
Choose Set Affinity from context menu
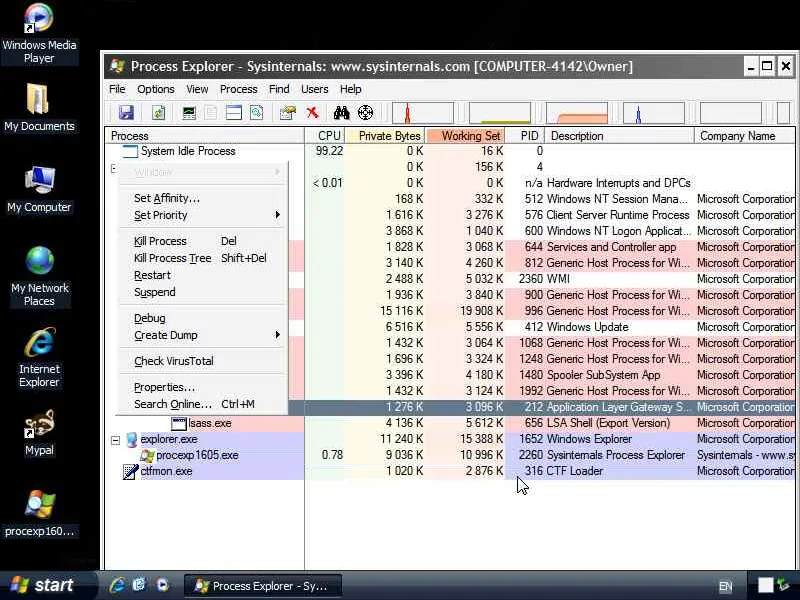pos(203,198)
